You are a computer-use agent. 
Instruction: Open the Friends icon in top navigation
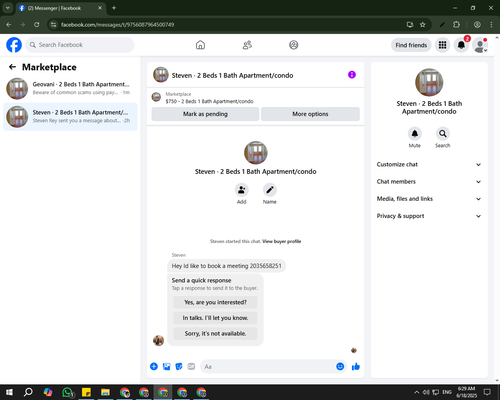click(x=247, y=45)
